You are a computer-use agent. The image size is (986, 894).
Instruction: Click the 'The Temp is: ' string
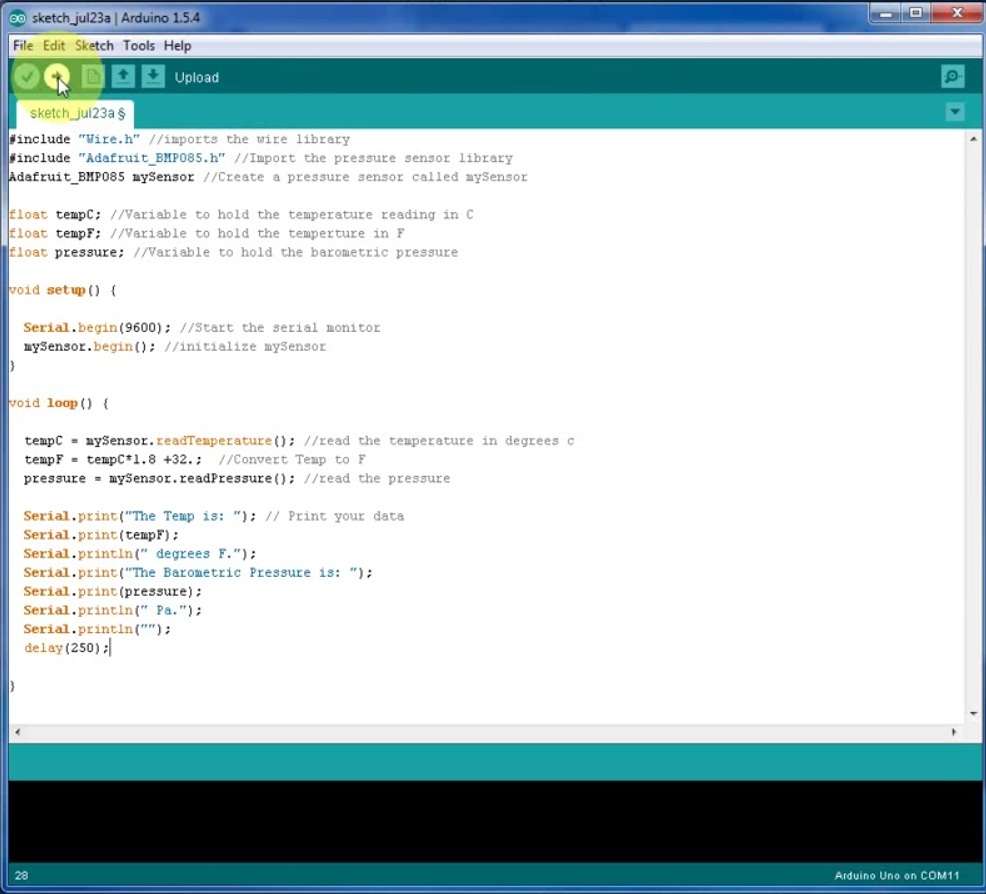pos(182,516)
